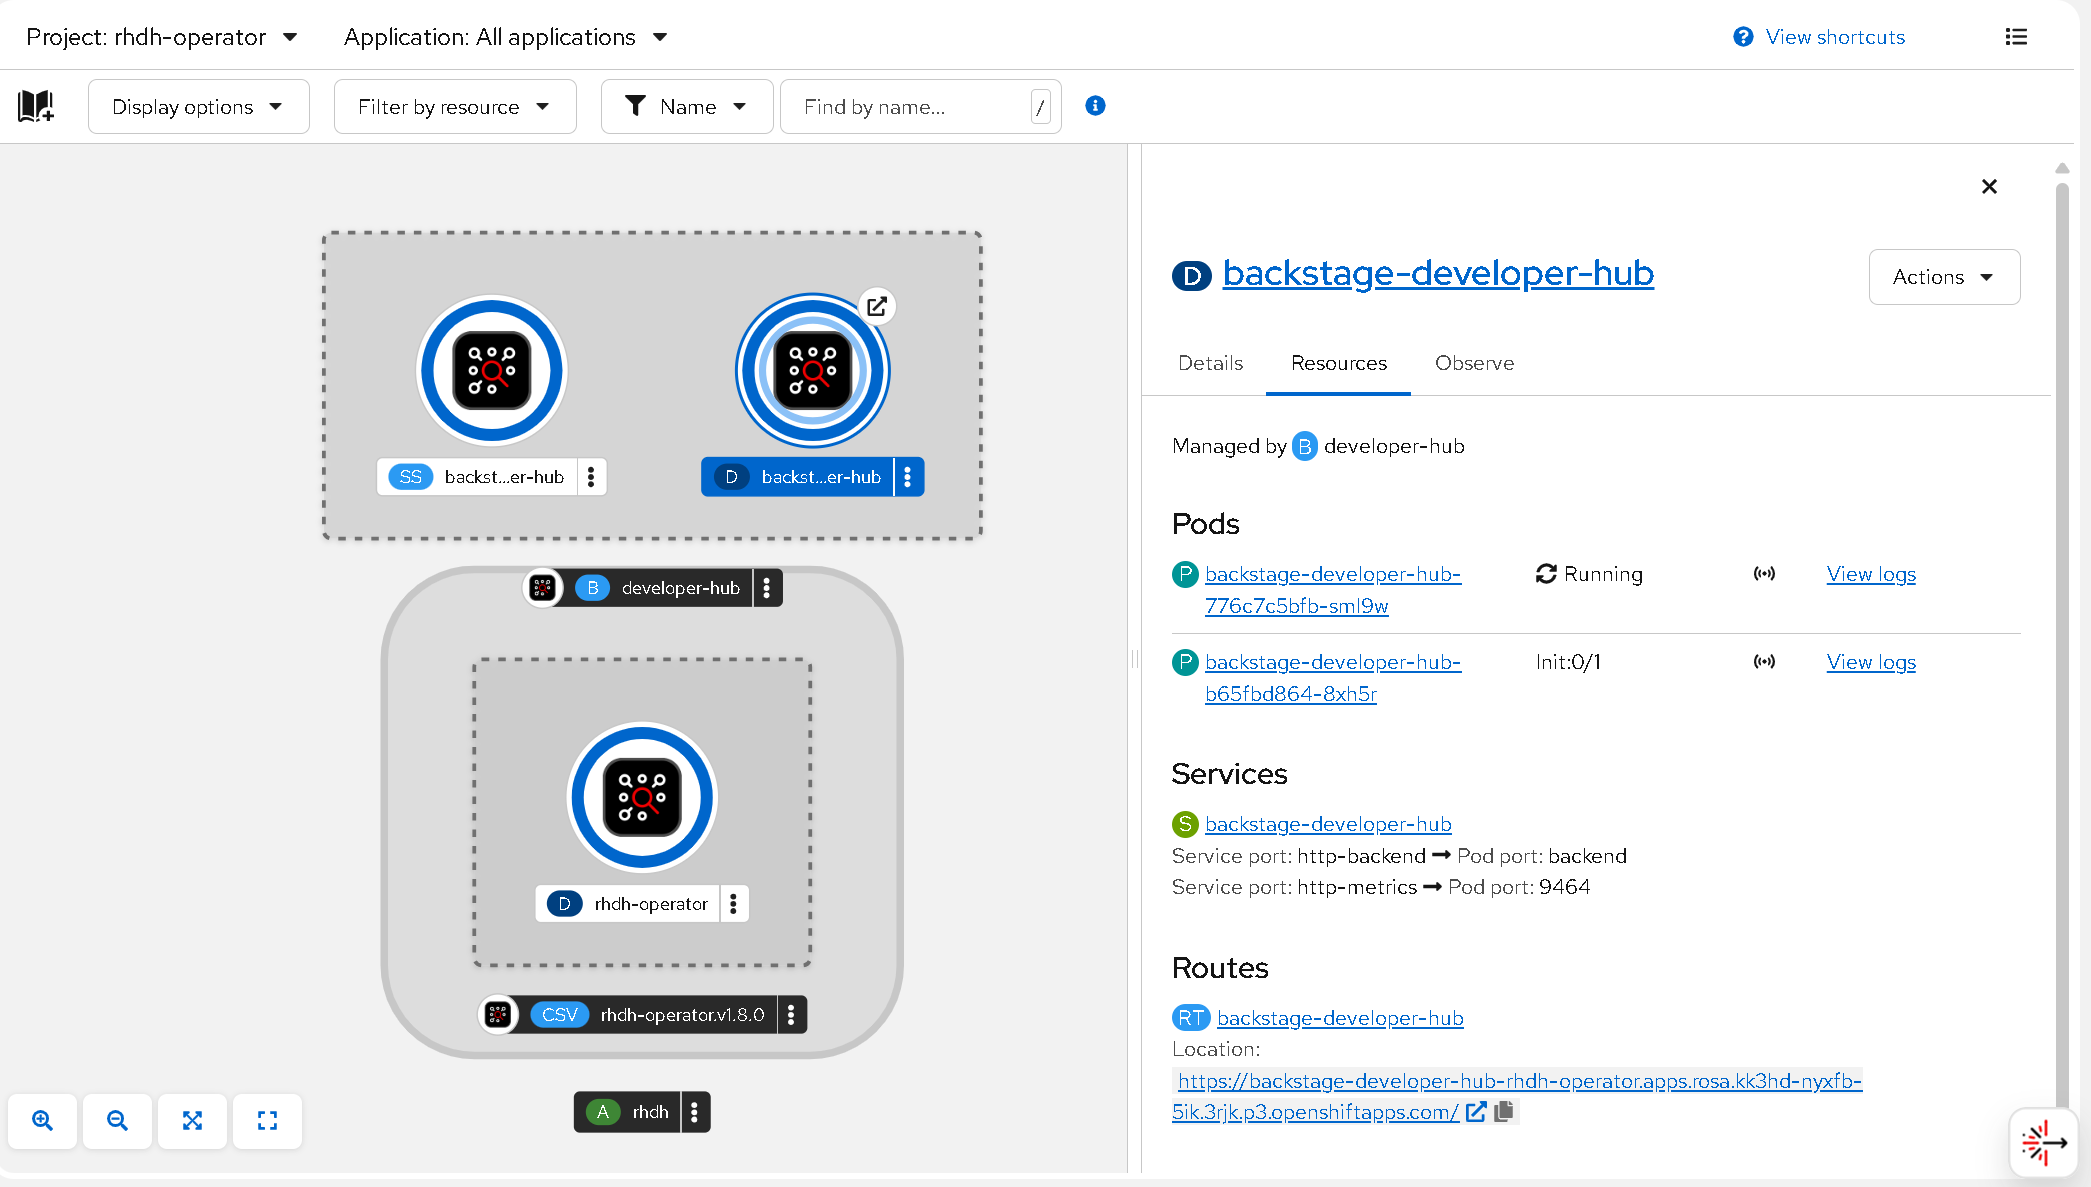The height and width of the screenshot is (1187, 2091).
Task: Switch to the Details tab
Action: 1210,363
